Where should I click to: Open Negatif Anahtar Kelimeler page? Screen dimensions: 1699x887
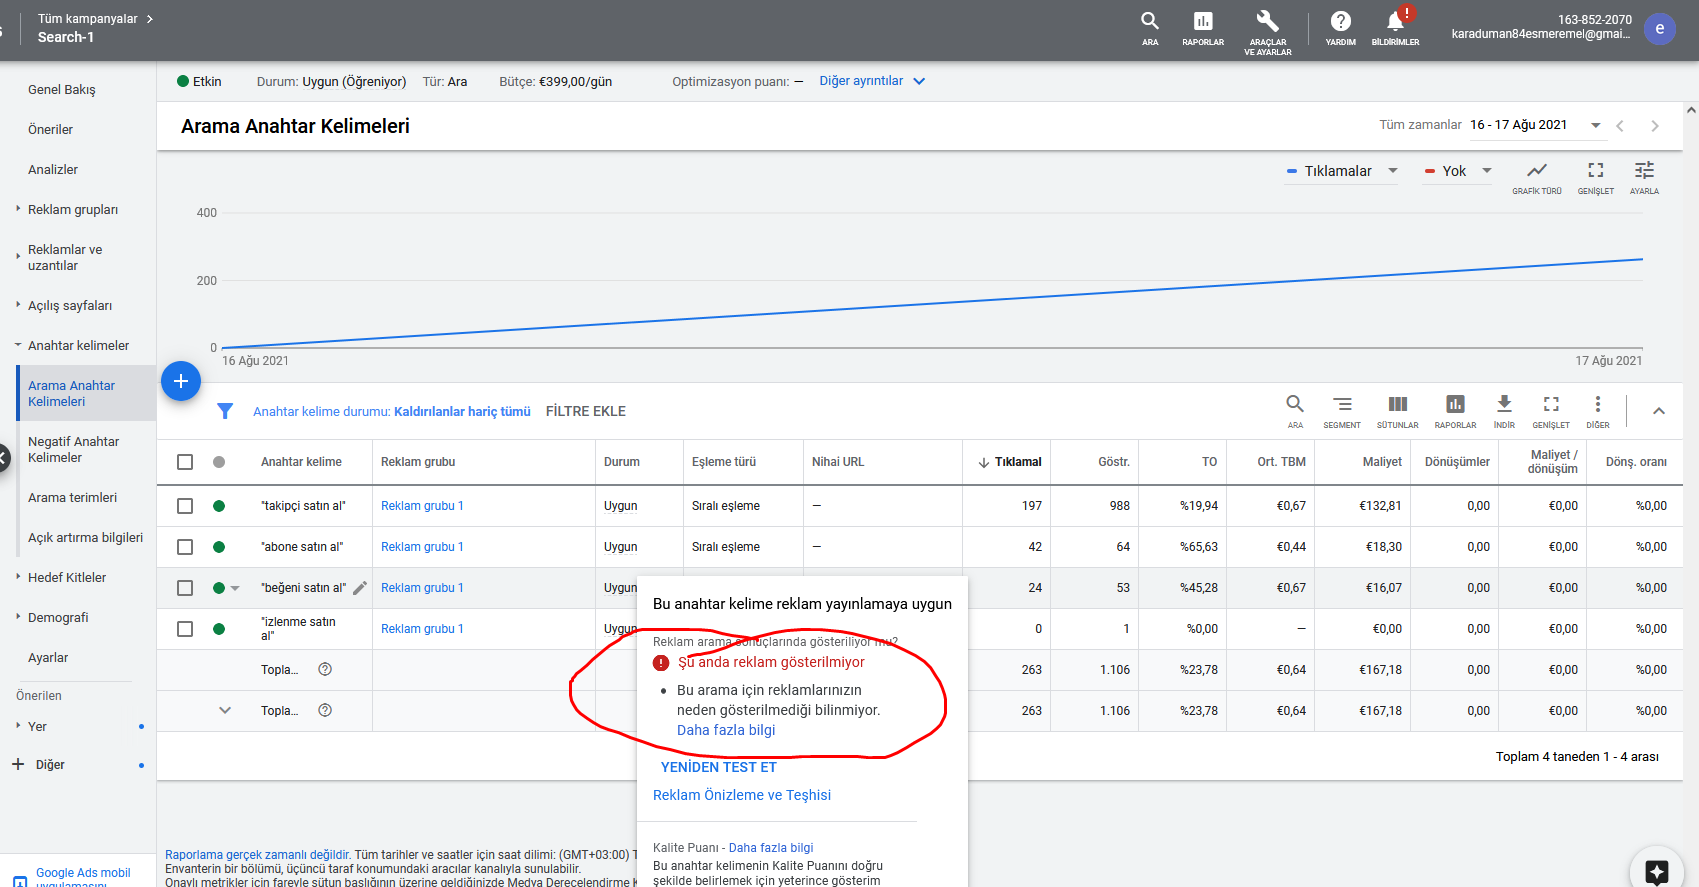73,450
